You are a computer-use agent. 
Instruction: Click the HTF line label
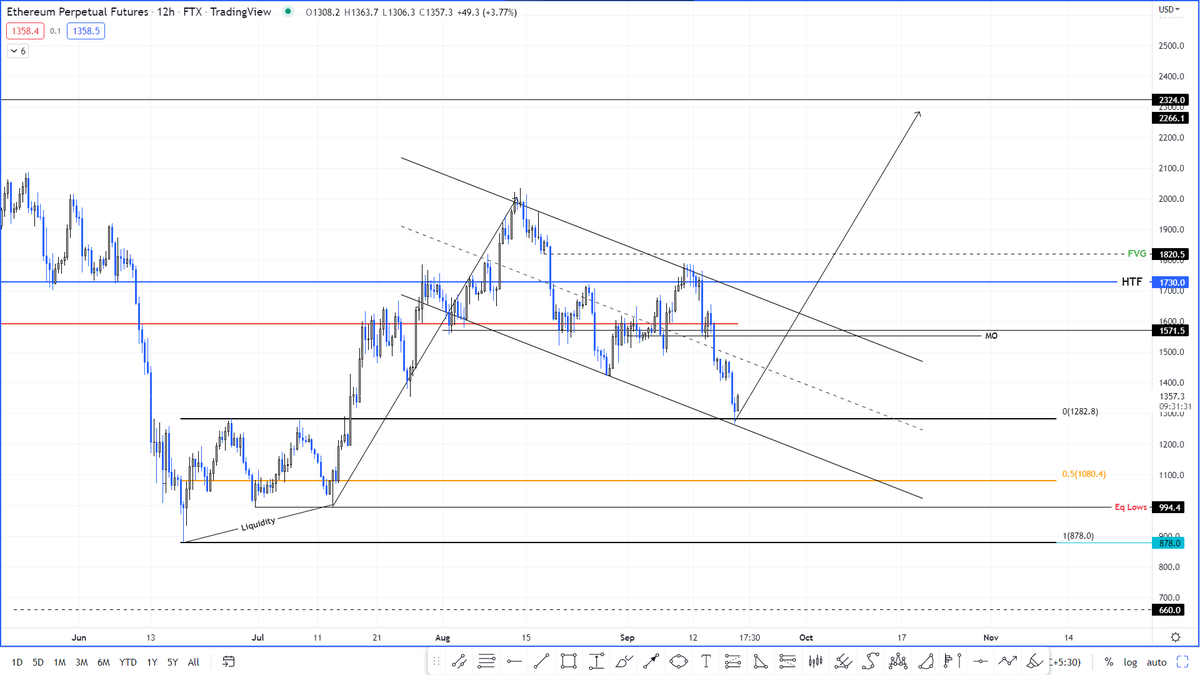[1131, 282]
